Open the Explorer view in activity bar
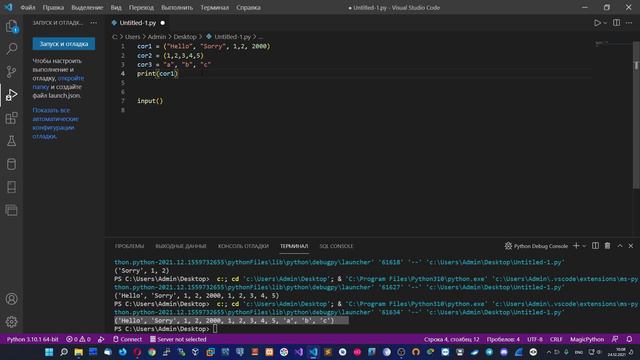This screenshot has width=640, height=360. tap(11, 27)
